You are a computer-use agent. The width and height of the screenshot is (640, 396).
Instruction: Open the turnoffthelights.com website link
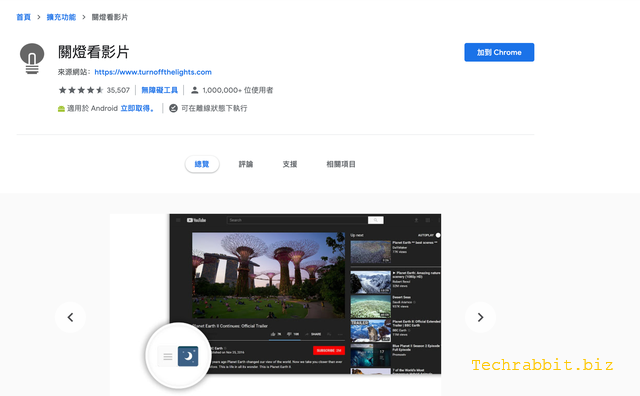(153, 72)
